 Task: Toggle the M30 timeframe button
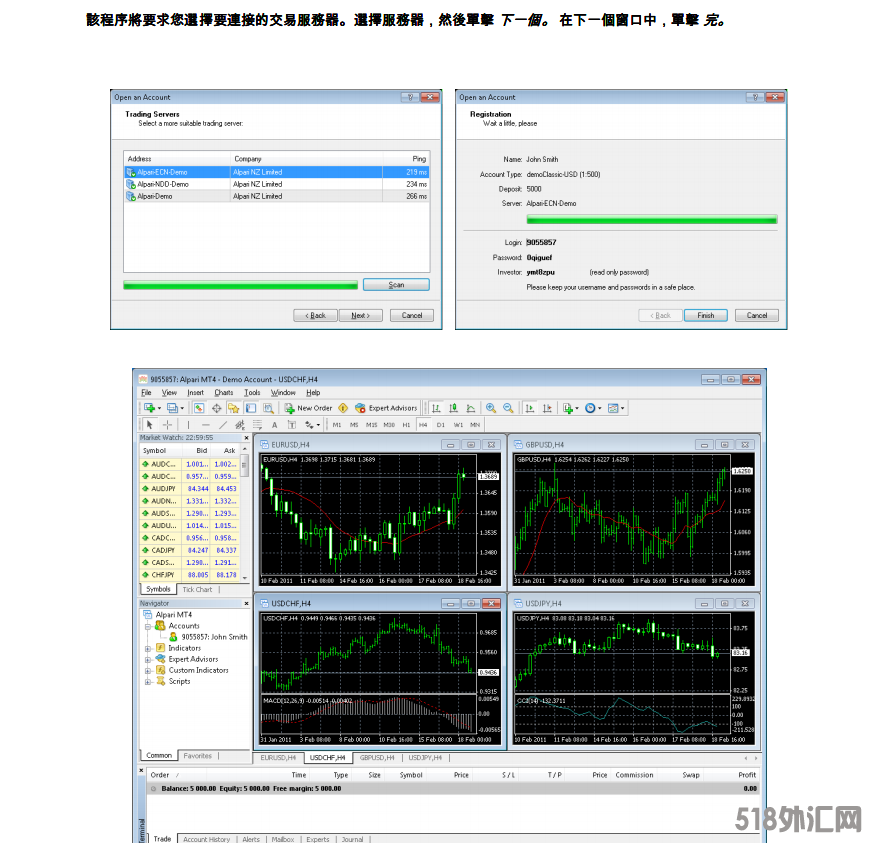[x=389, y=425]
